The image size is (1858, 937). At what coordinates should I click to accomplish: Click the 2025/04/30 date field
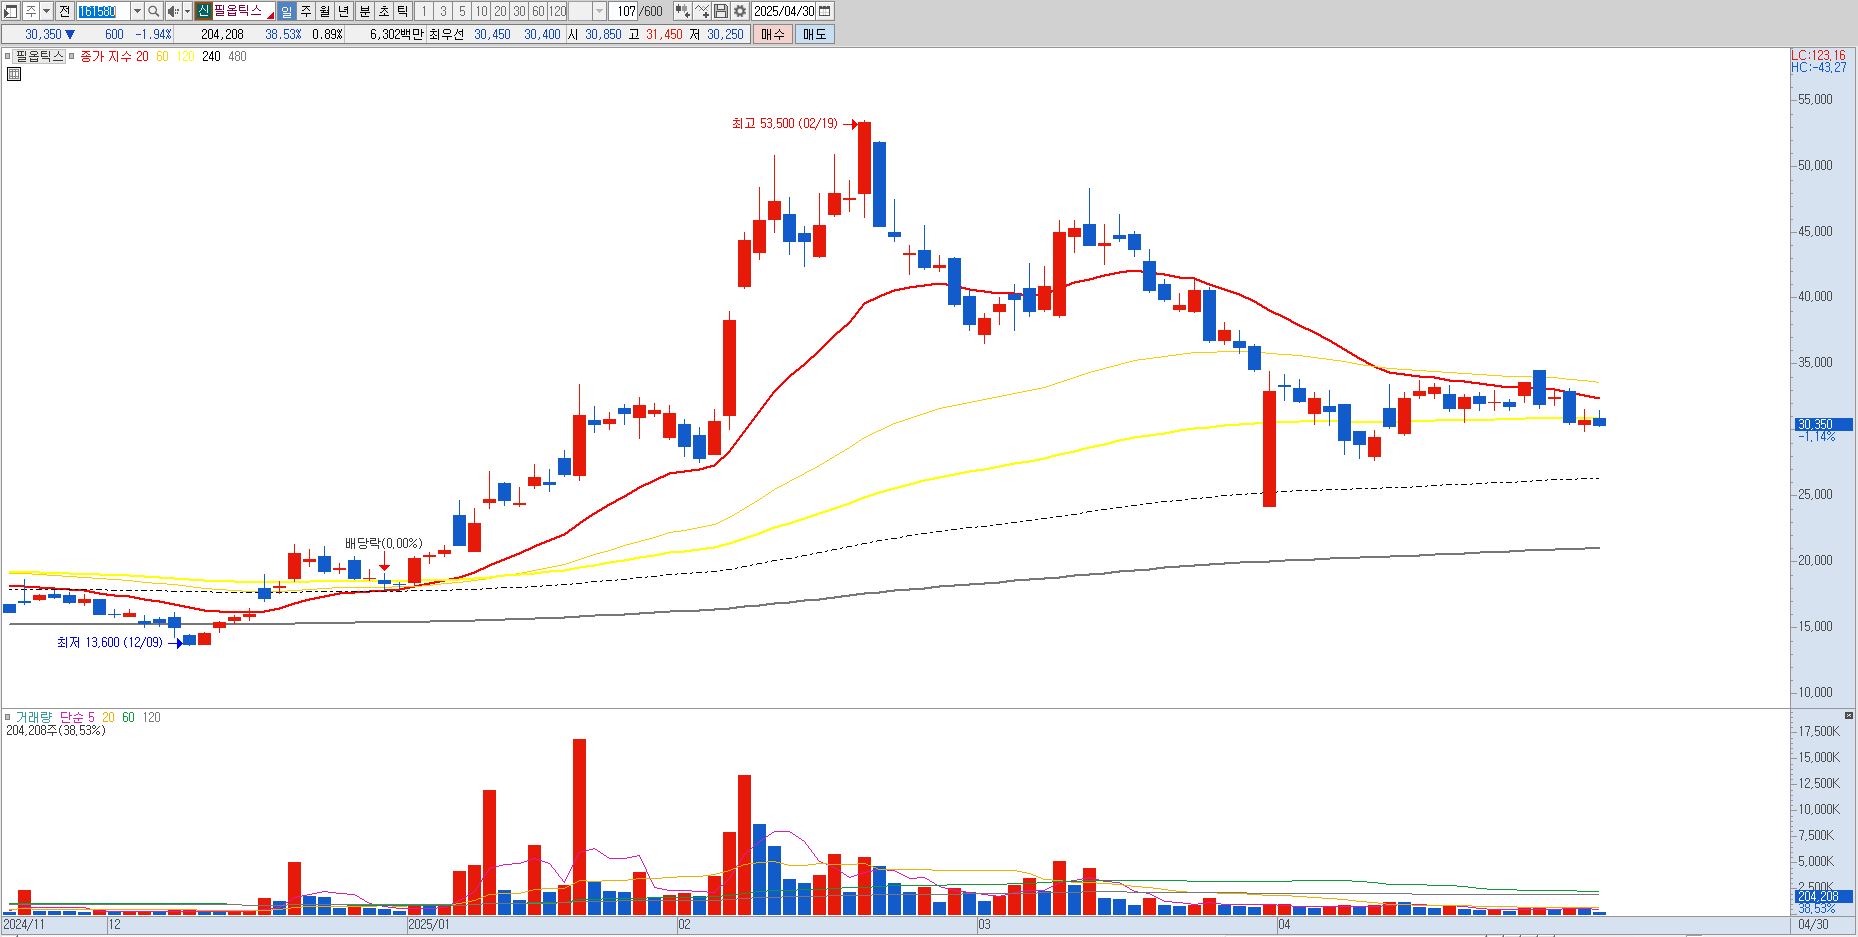point(784,11)
